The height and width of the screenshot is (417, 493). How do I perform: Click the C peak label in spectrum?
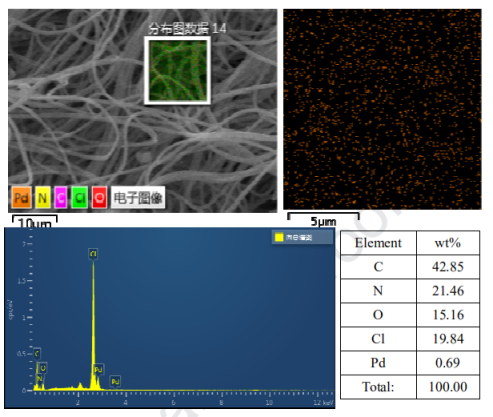(37, 353)
